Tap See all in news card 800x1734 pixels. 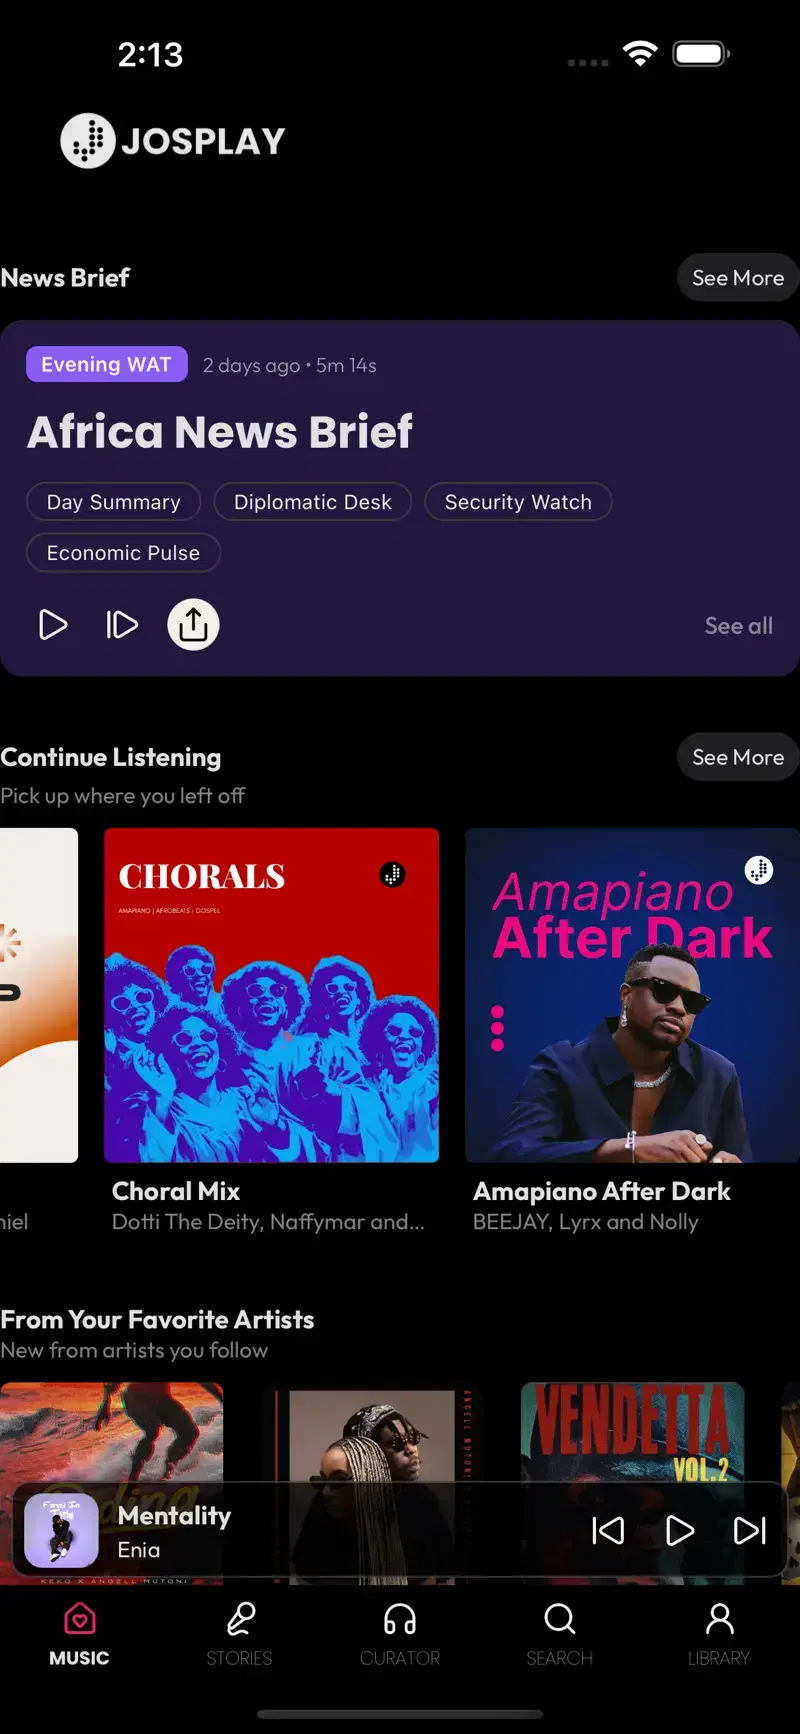[738, 626]
